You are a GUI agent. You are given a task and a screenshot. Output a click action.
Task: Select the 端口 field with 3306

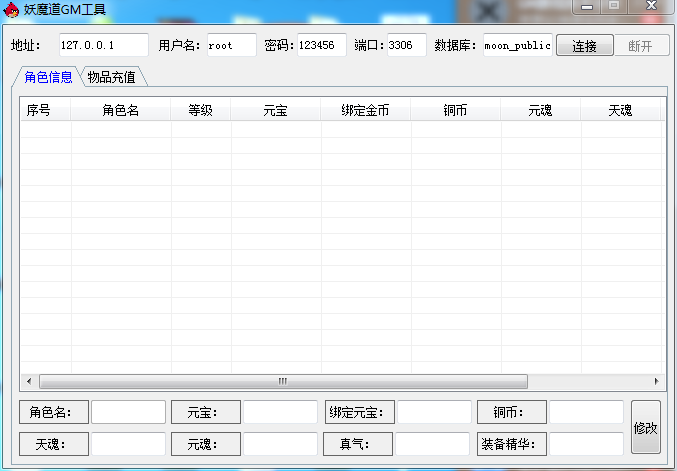tap(406, 45)
